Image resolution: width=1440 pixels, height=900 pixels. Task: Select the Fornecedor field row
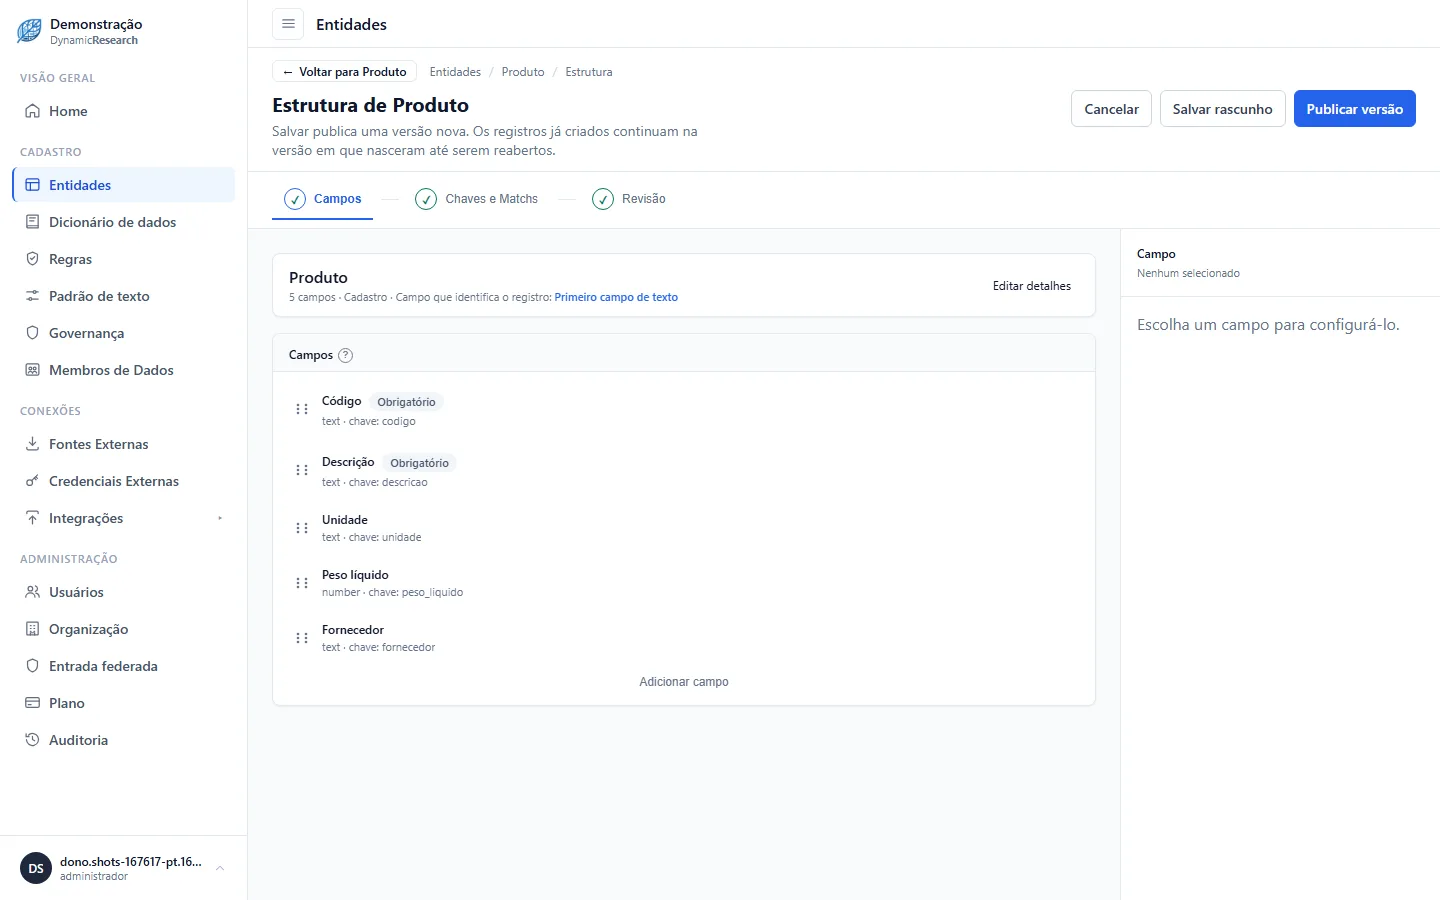coord(684,638)
